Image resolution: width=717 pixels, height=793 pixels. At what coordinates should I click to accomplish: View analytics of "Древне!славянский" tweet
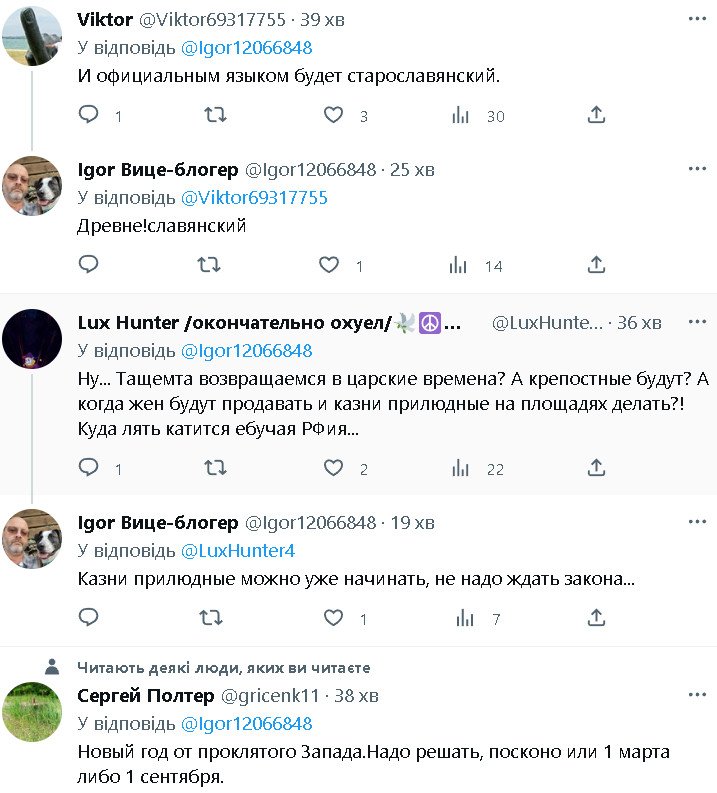[459, 265]
